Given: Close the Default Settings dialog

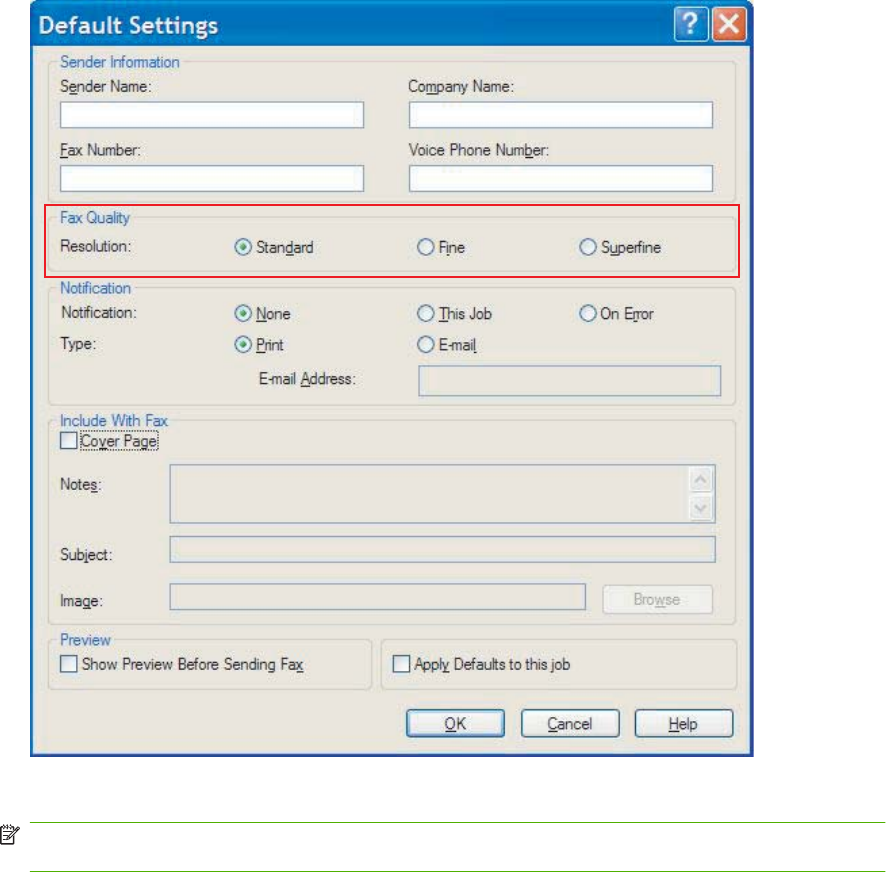Looking at the screenshot, I should 729,24.
